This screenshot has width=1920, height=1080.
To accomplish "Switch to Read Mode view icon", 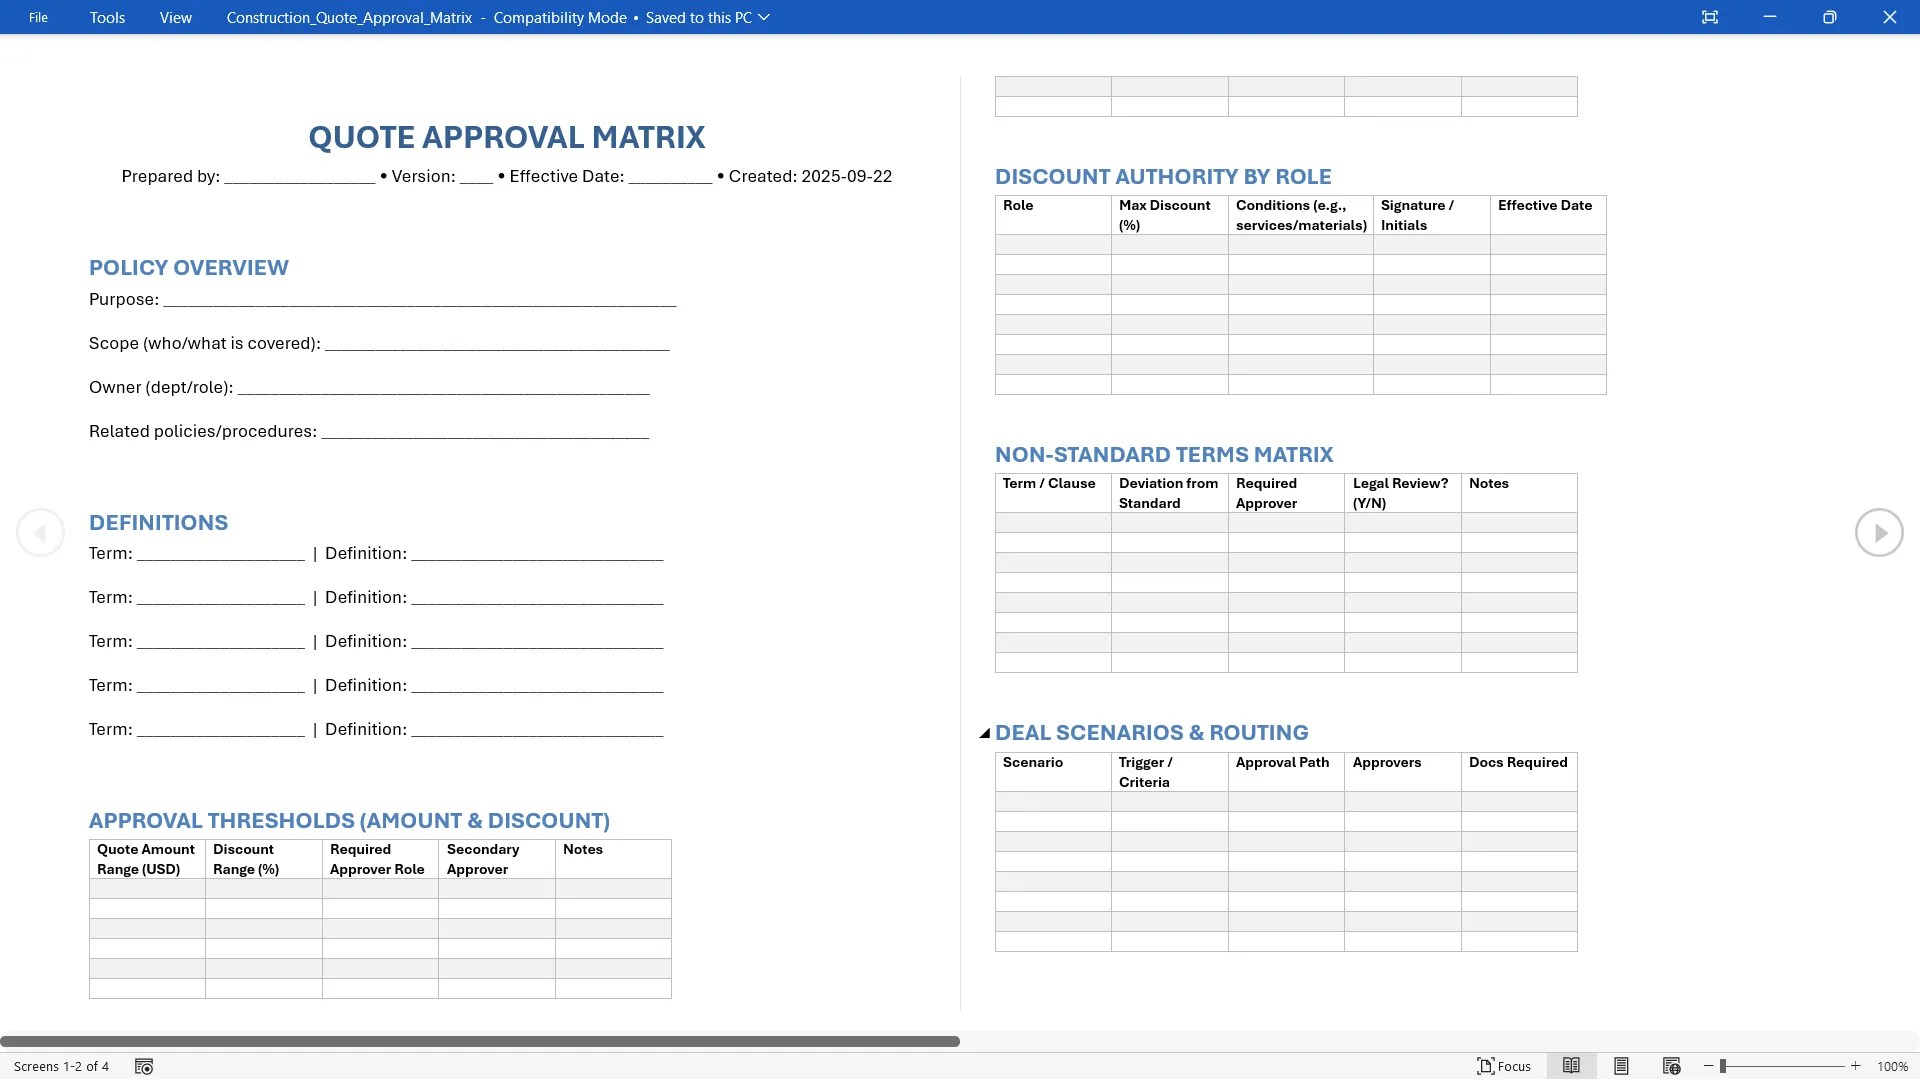I will pos(1571,1066).
